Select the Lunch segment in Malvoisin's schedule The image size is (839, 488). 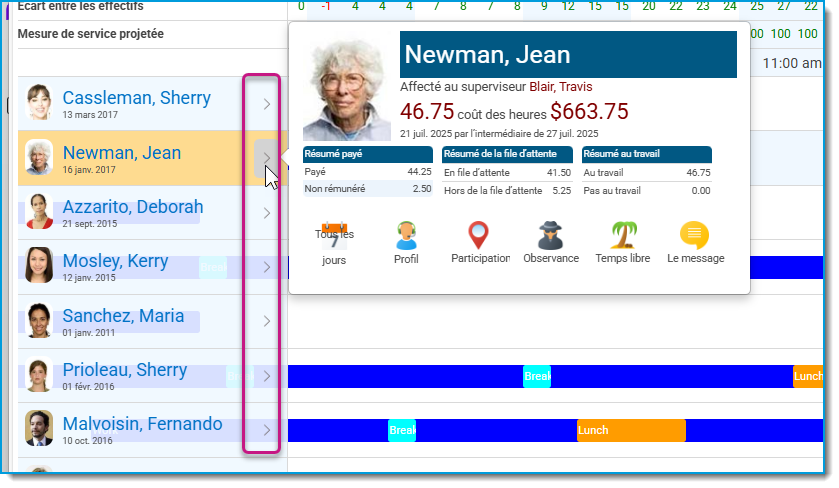coord(631,431)
